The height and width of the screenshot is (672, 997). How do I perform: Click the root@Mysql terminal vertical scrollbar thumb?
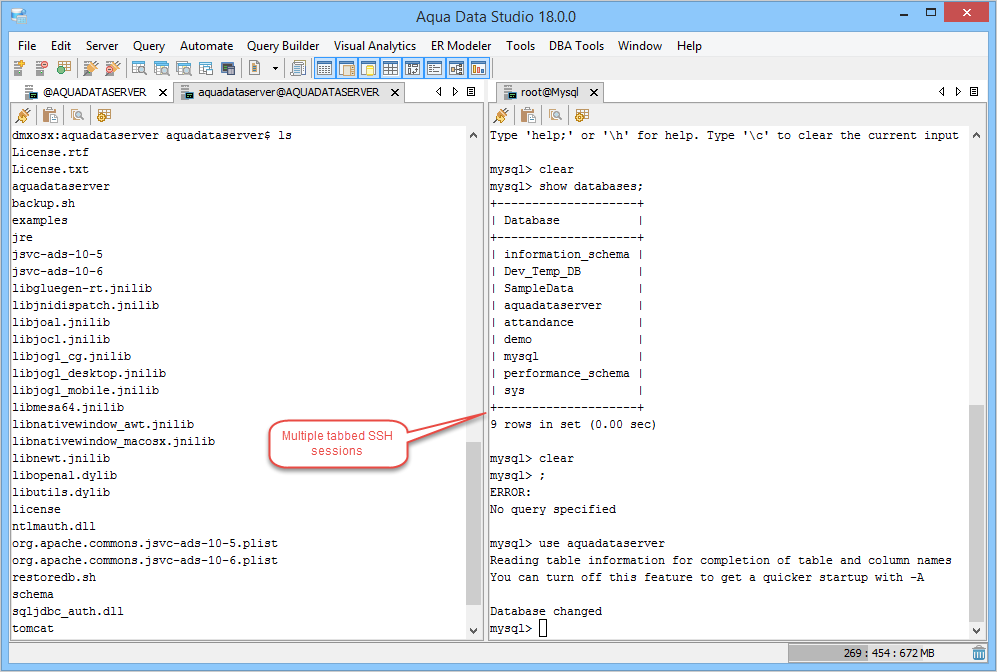[977, 512]
